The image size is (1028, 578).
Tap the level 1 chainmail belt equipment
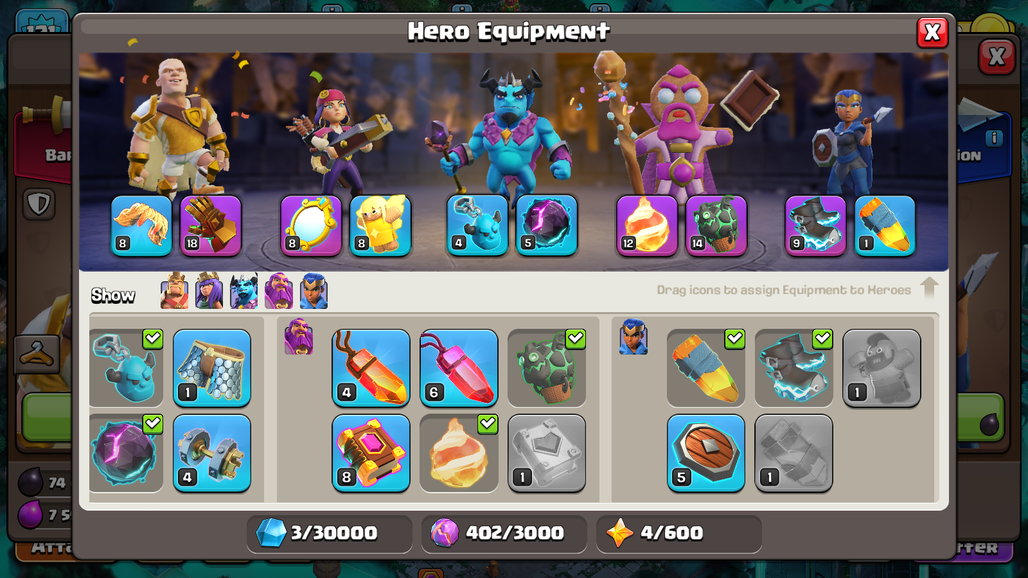click(212, 368)
